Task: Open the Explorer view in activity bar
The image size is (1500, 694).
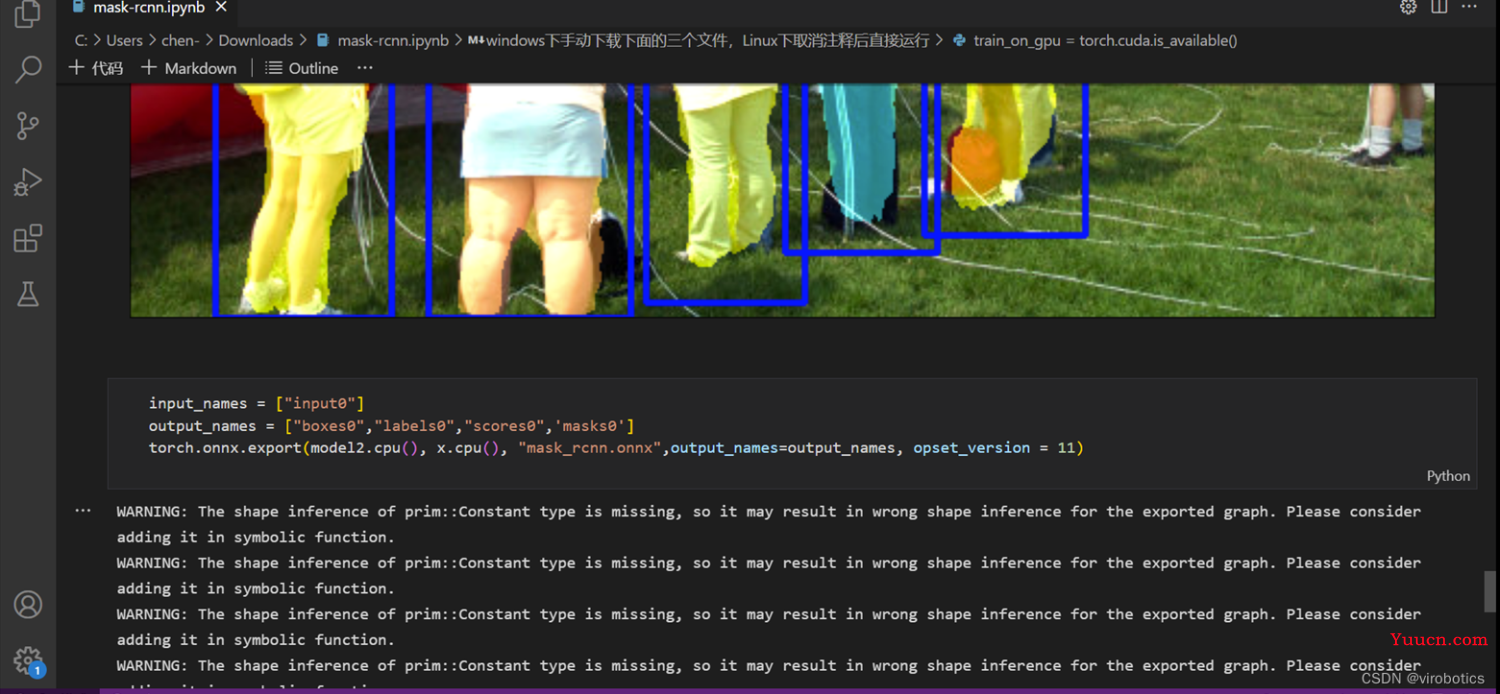Action: 27,14
